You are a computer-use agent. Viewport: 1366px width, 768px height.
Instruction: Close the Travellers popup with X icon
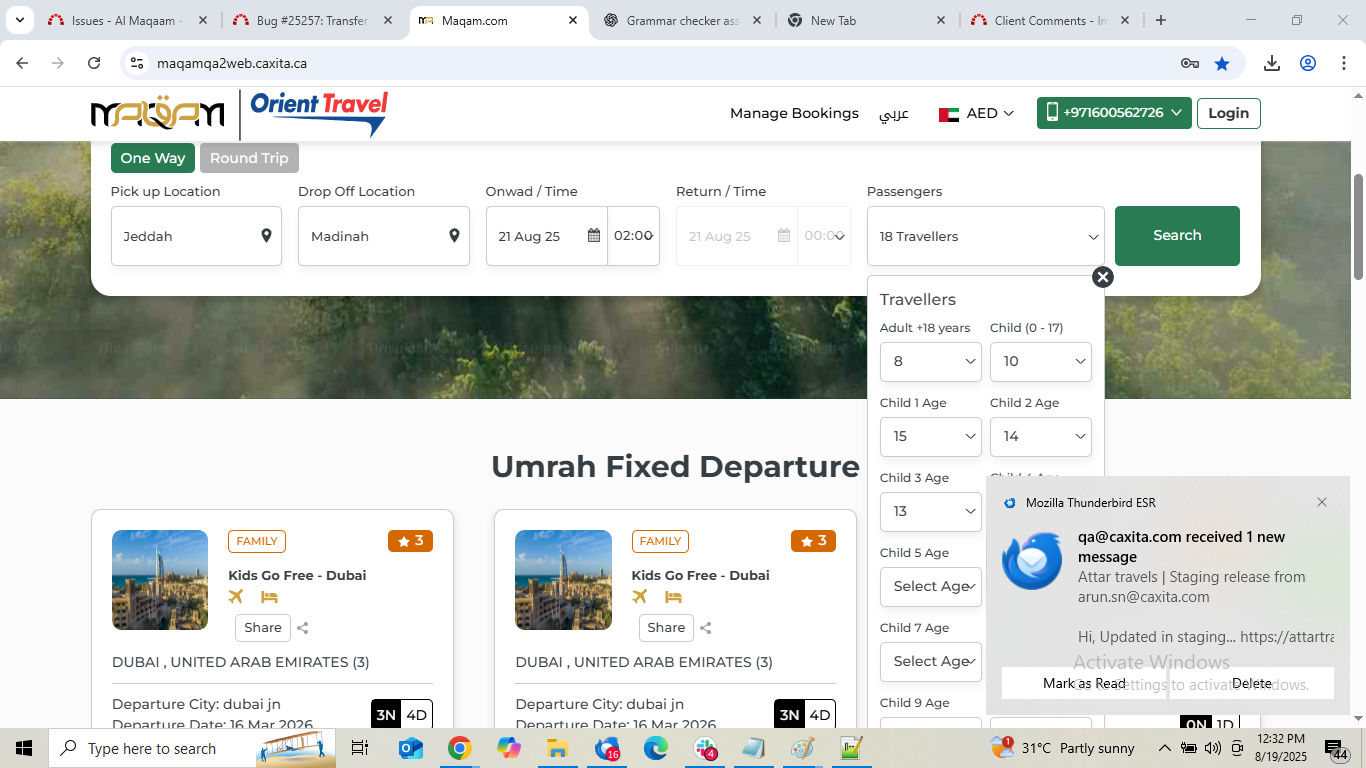point(1102,277)
